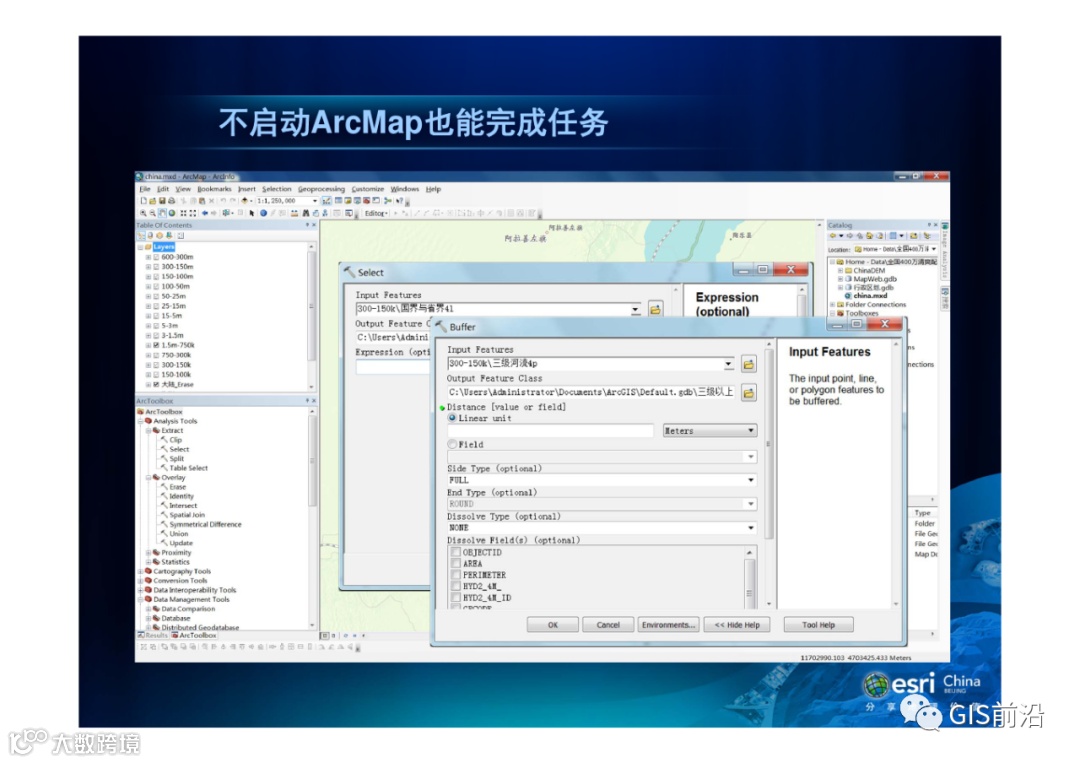Switch Table Of Contents to list by visibility
The width and height of the screenshot is (1080, 763).
click(x=160, y=236)
